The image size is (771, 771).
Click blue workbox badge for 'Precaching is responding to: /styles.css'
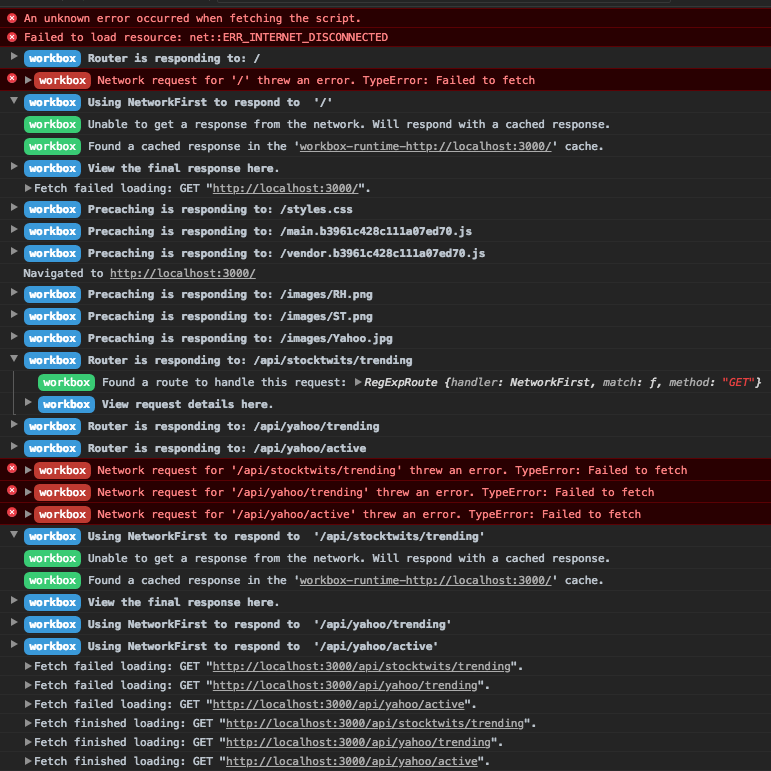[52, 210]
